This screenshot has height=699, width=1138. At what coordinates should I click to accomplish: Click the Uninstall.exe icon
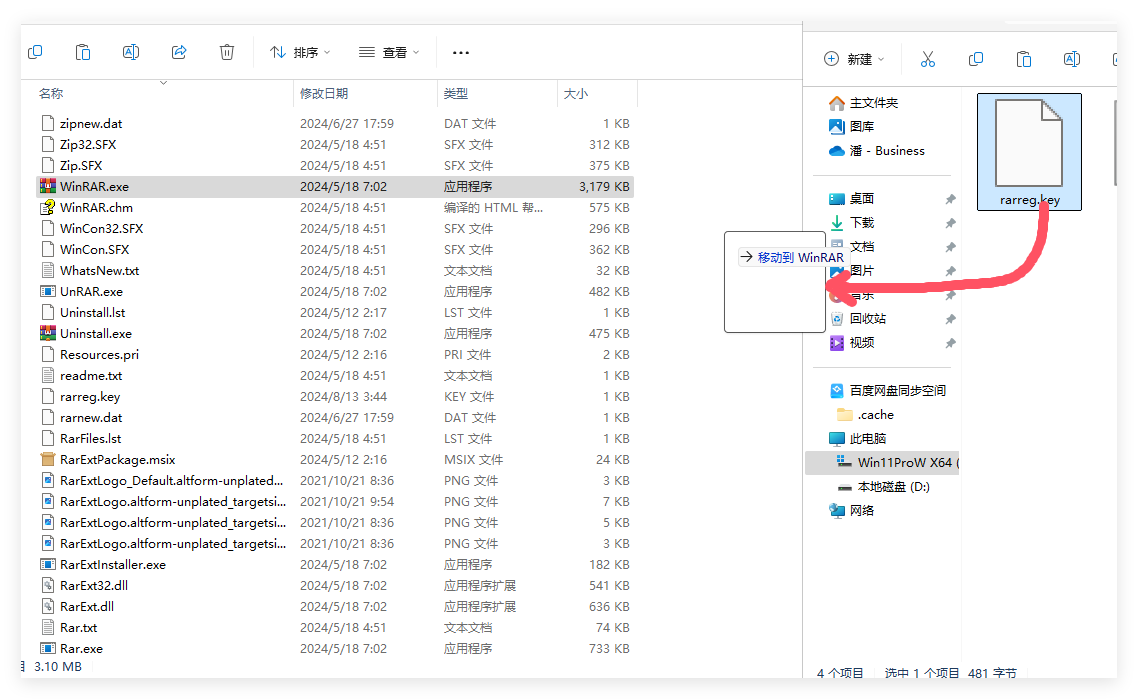pos(48,334)
